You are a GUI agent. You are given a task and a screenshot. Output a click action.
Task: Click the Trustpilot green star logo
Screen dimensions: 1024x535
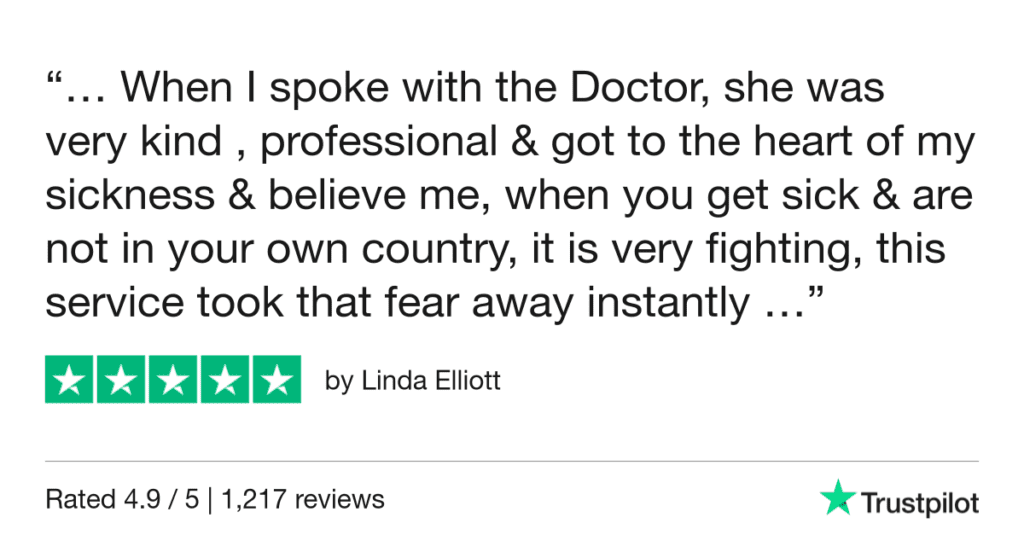tap(834, 496)
